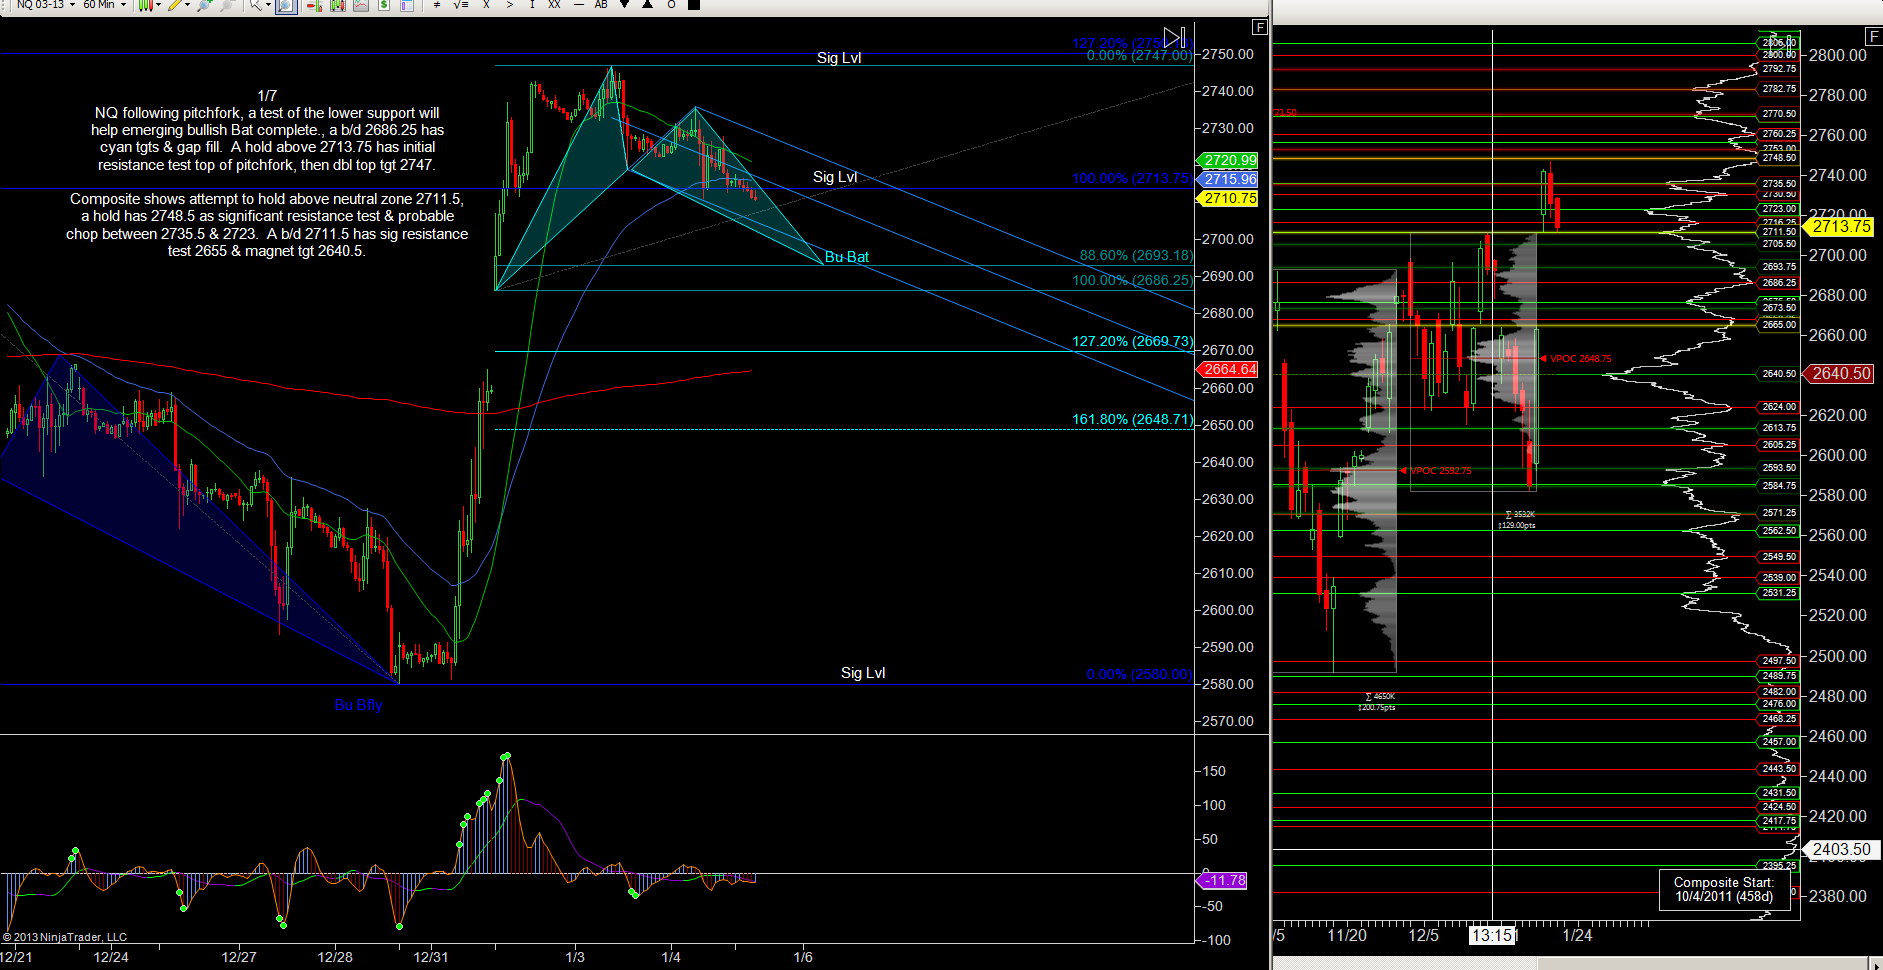The width and height of the screenshot is (1883, 970).
Task: Open the Strategies dollar-sign icon
Action: pos(383,5)
